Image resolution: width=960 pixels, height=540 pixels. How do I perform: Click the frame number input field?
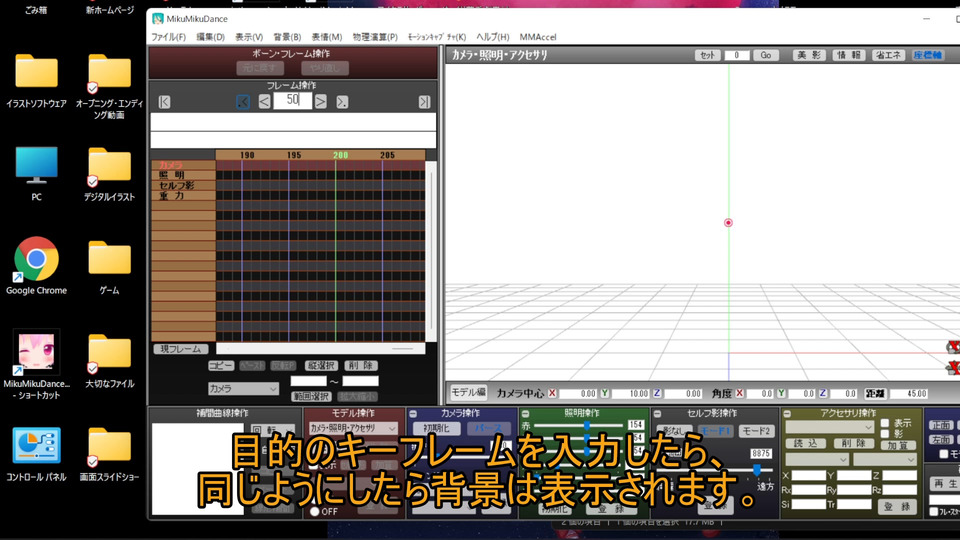(293, 100)
